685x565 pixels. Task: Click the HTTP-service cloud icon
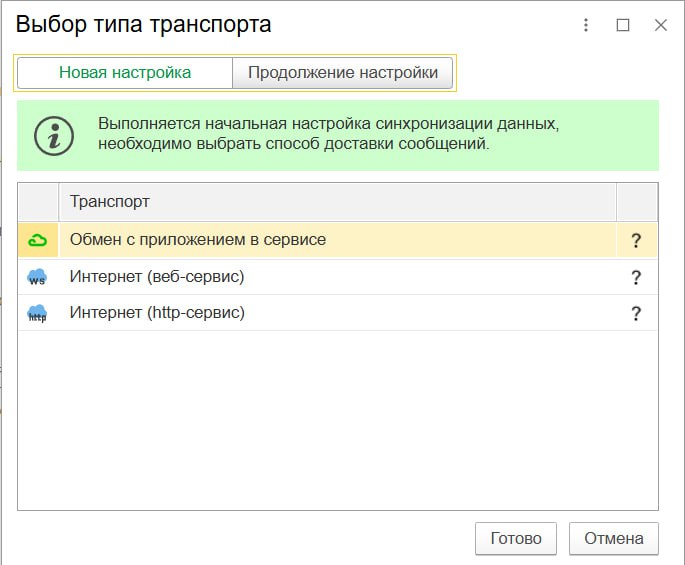38,313
